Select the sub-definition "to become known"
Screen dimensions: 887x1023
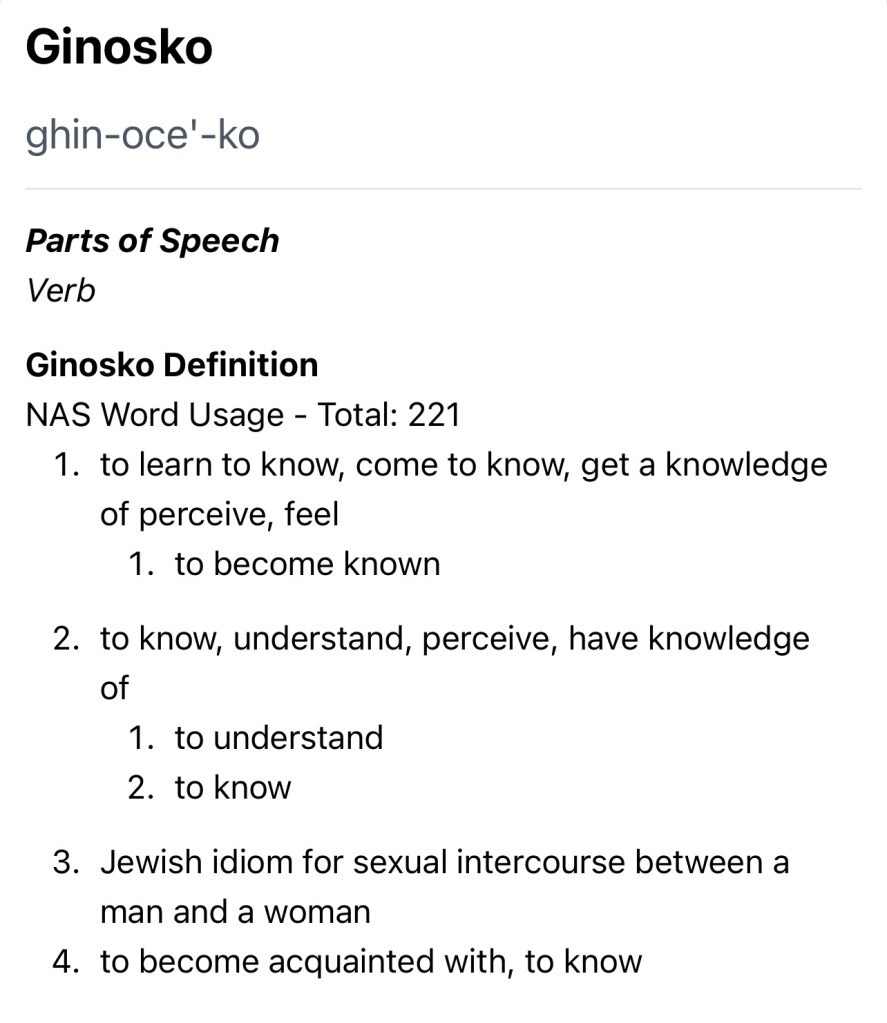click(x=307, y=564)
